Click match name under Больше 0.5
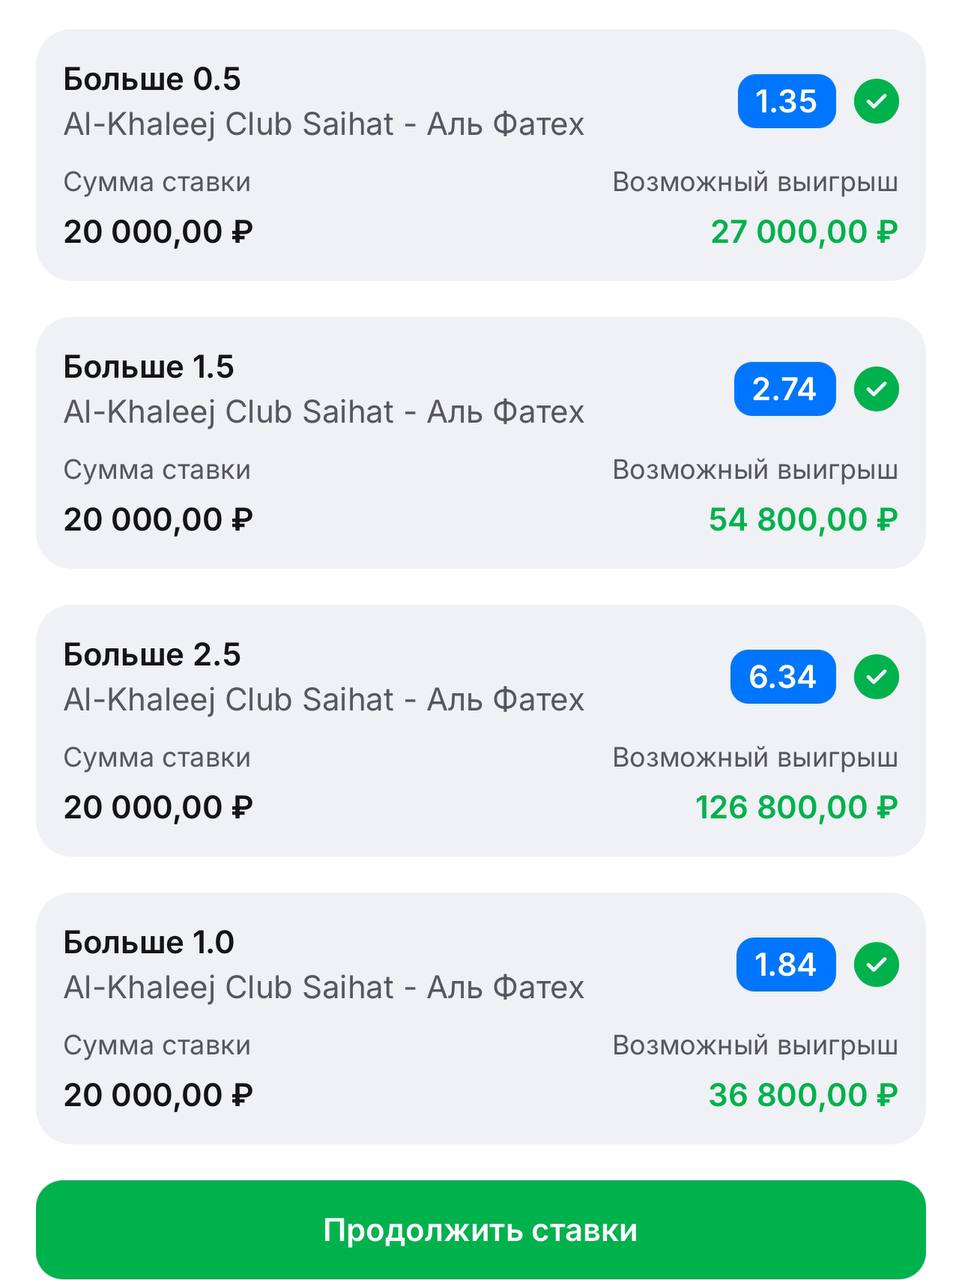 click(x=324, y=124)
